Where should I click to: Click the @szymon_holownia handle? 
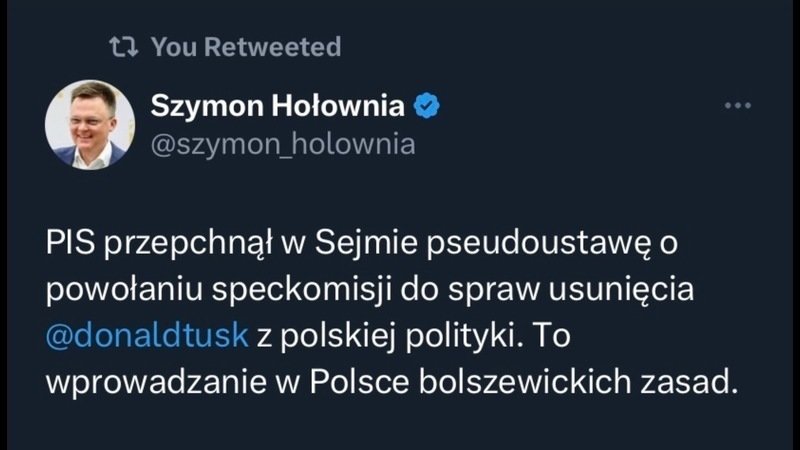click(281, 144)
